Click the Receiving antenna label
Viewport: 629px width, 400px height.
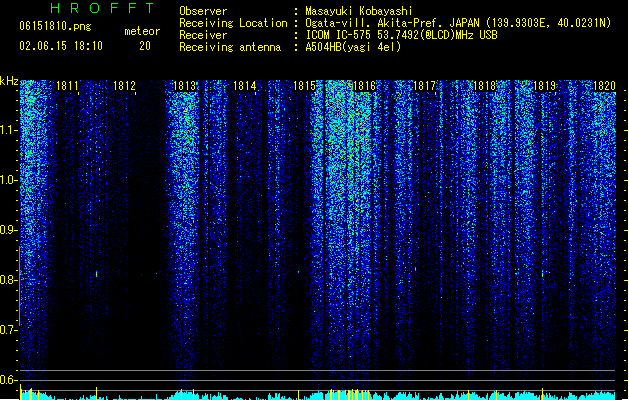point(230,47)
